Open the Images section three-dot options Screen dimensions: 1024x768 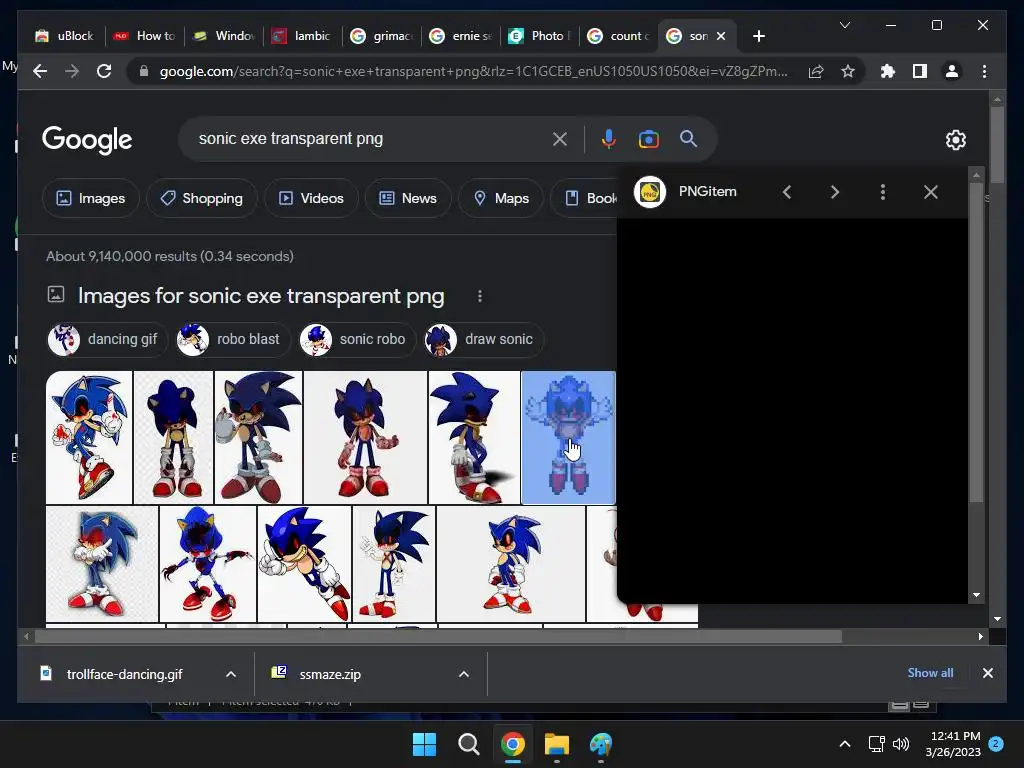tap(480, 296)
